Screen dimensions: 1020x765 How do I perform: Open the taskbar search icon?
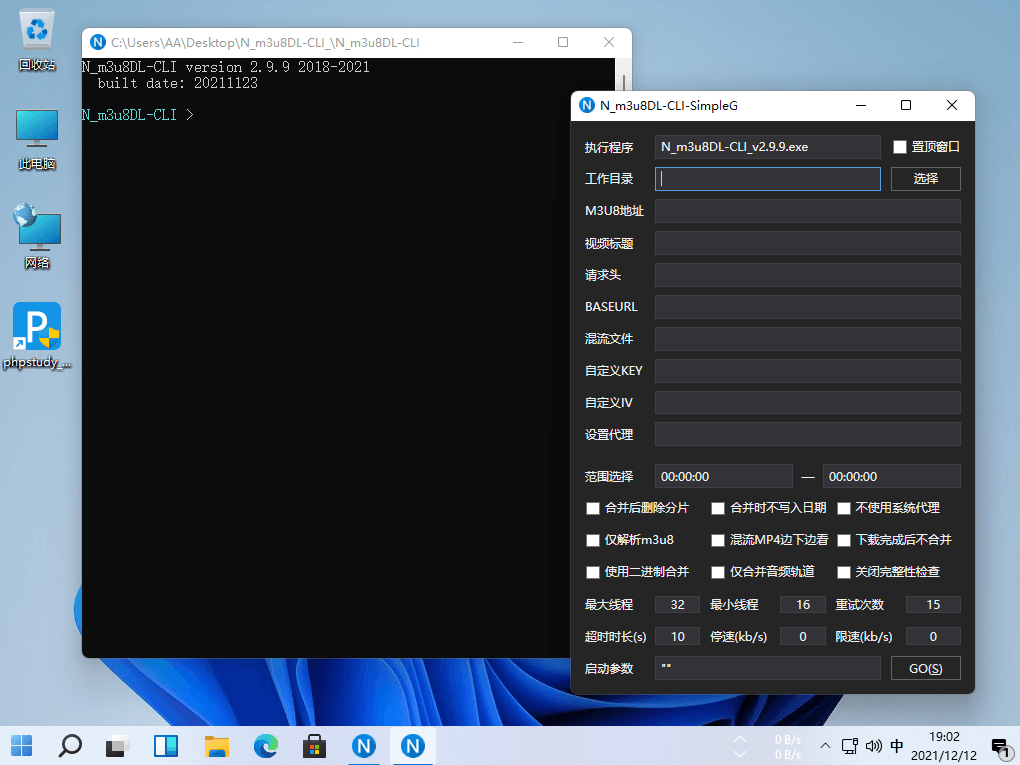70,745
